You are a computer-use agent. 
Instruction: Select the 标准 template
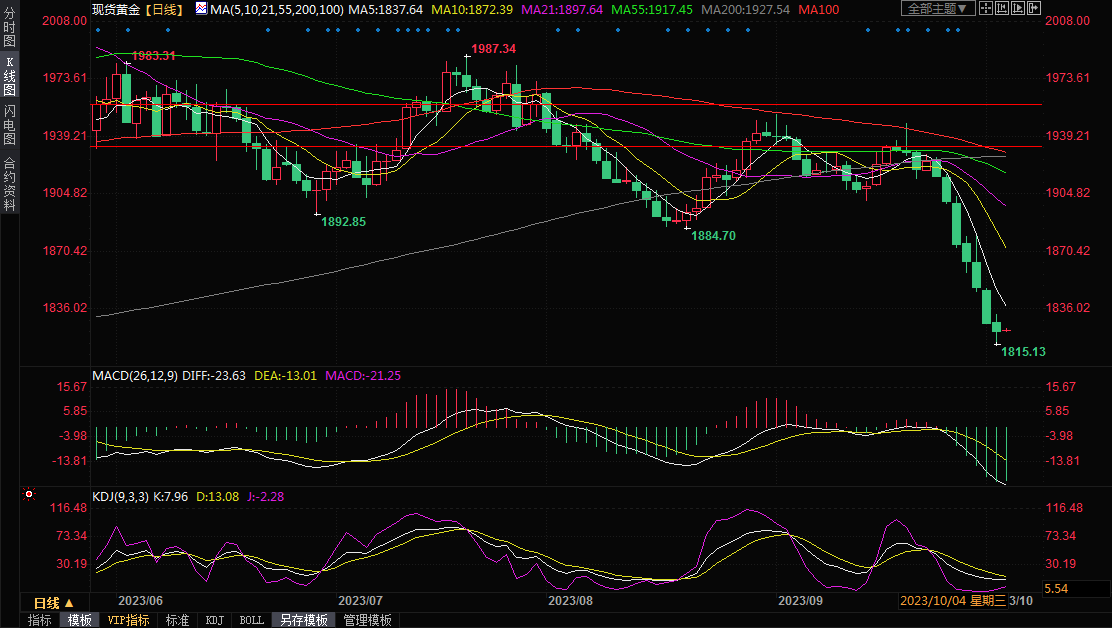[x=177, y=620]
